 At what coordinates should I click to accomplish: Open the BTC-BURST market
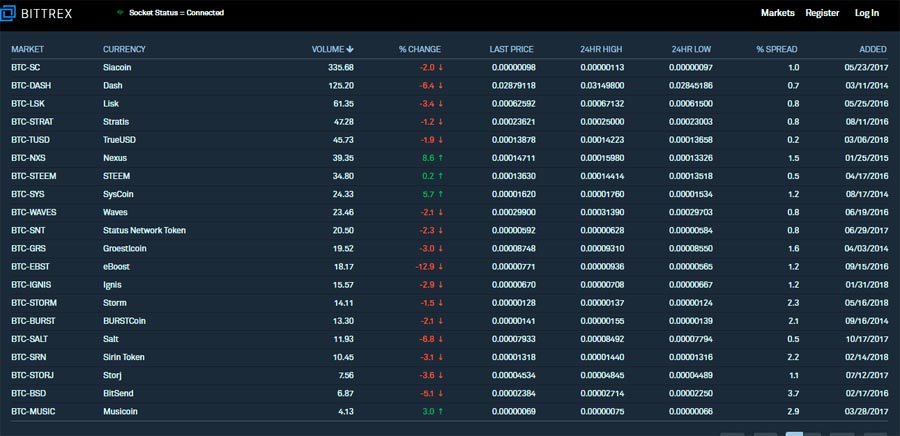(x=33, y=321)
